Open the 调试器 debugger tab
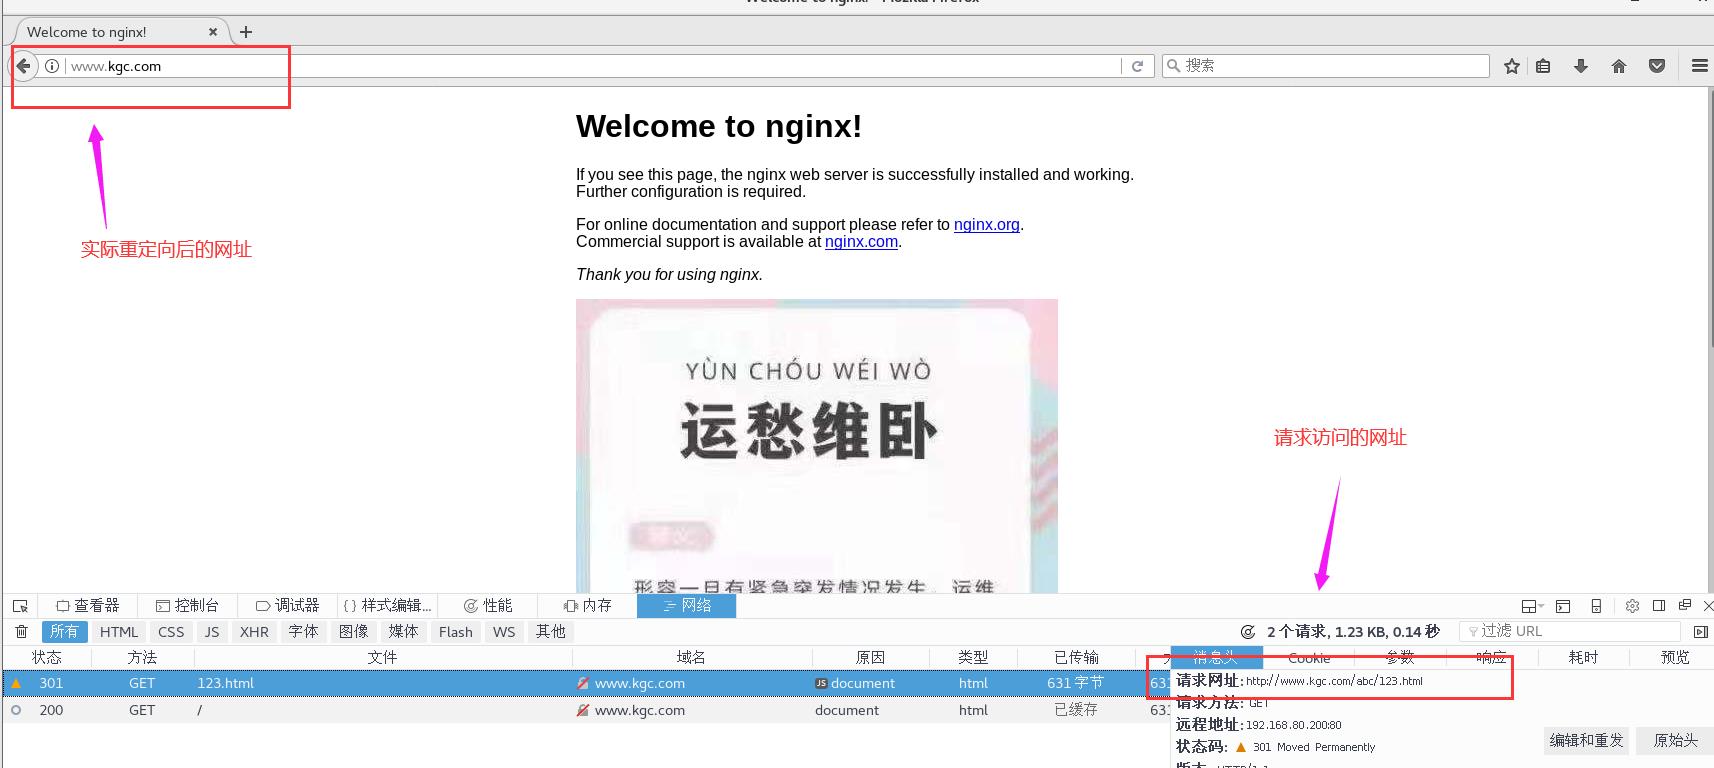 (x=287, y=606)
